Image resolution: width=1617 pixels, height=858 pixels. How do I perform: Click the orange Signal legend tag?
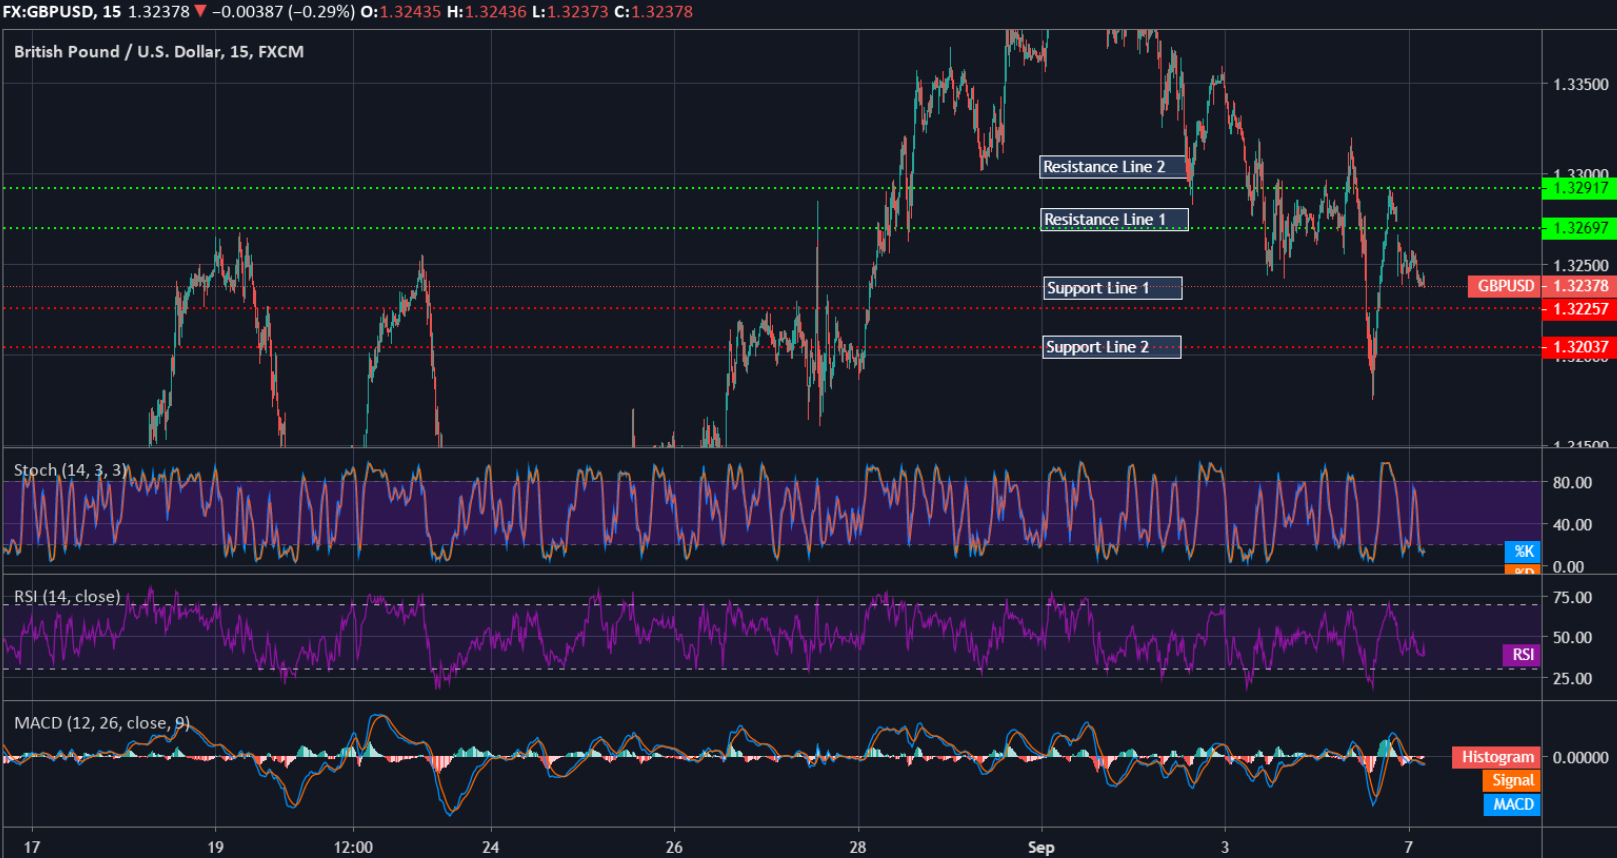[x=1512, y=781]
